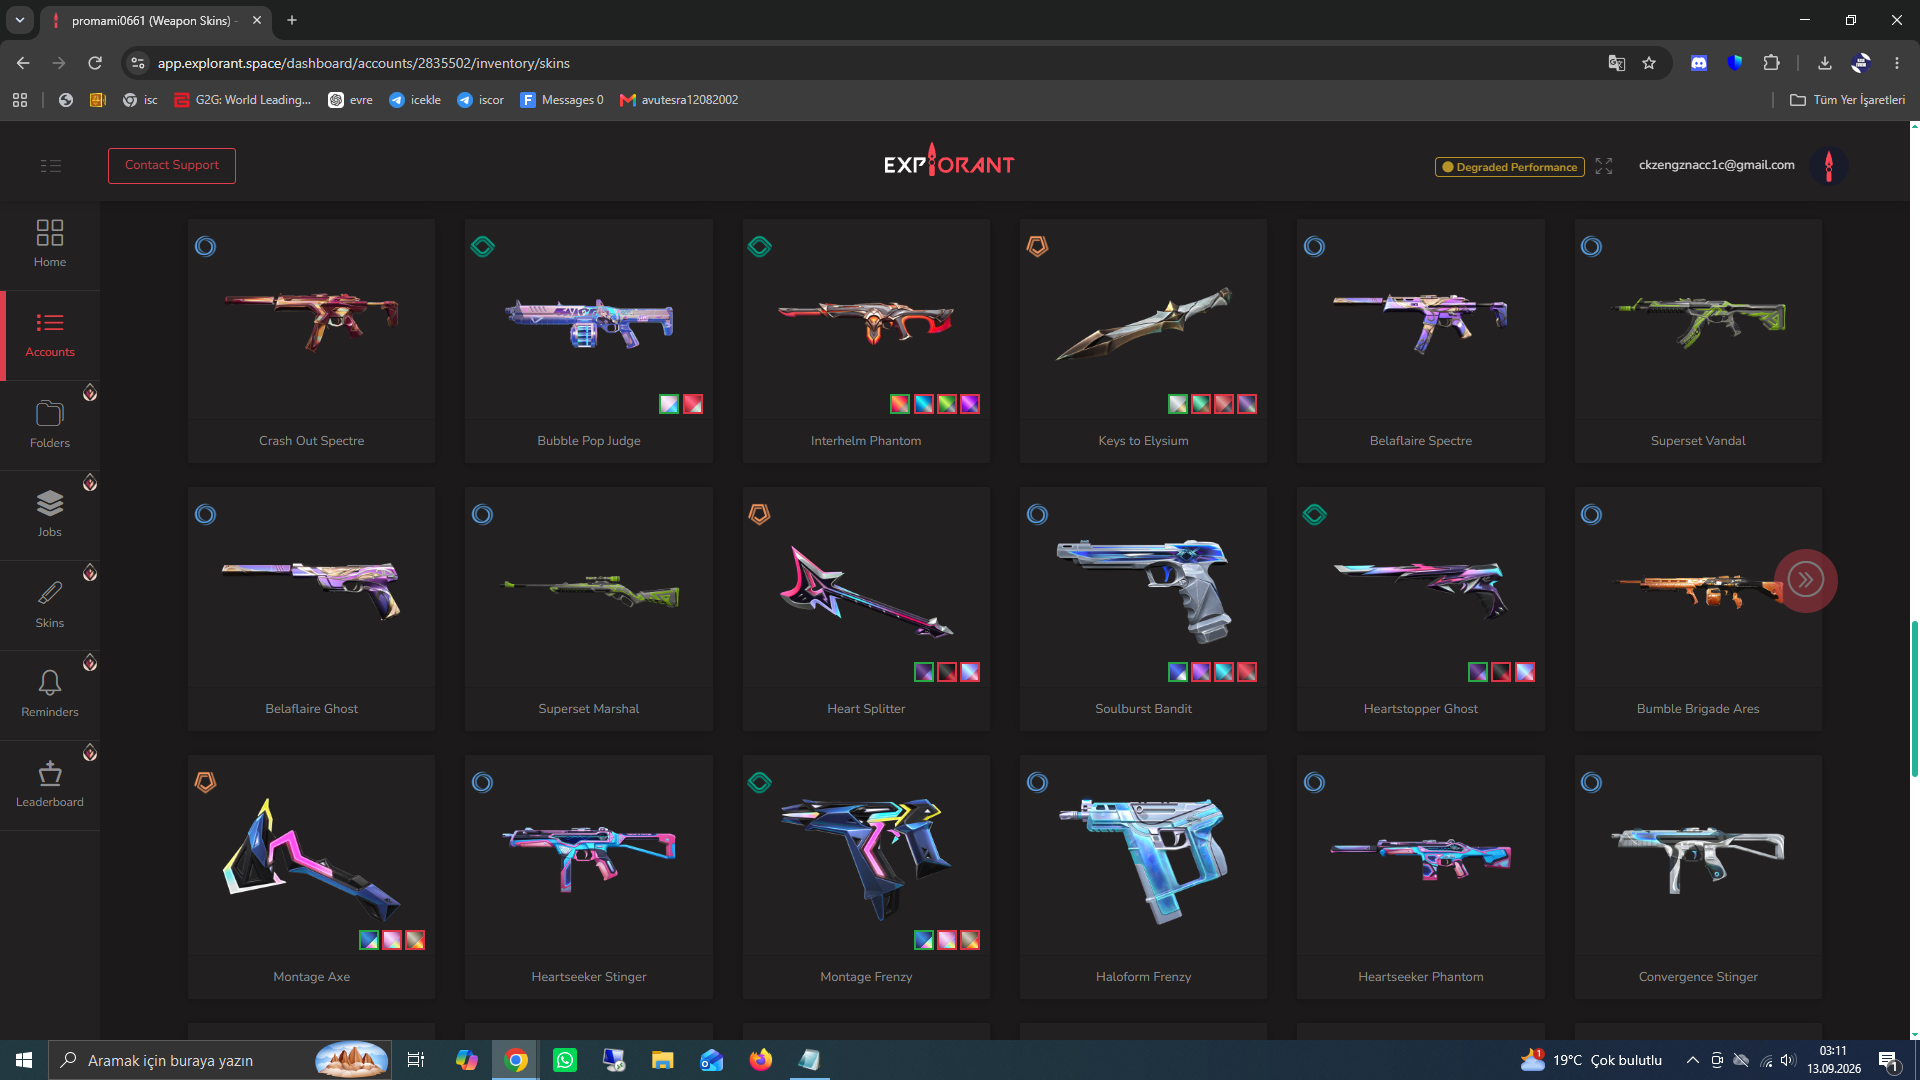Screen dimensions: 1920x1080
Task: Click the first color variant on Montage Axe
Action: [369, 940]
